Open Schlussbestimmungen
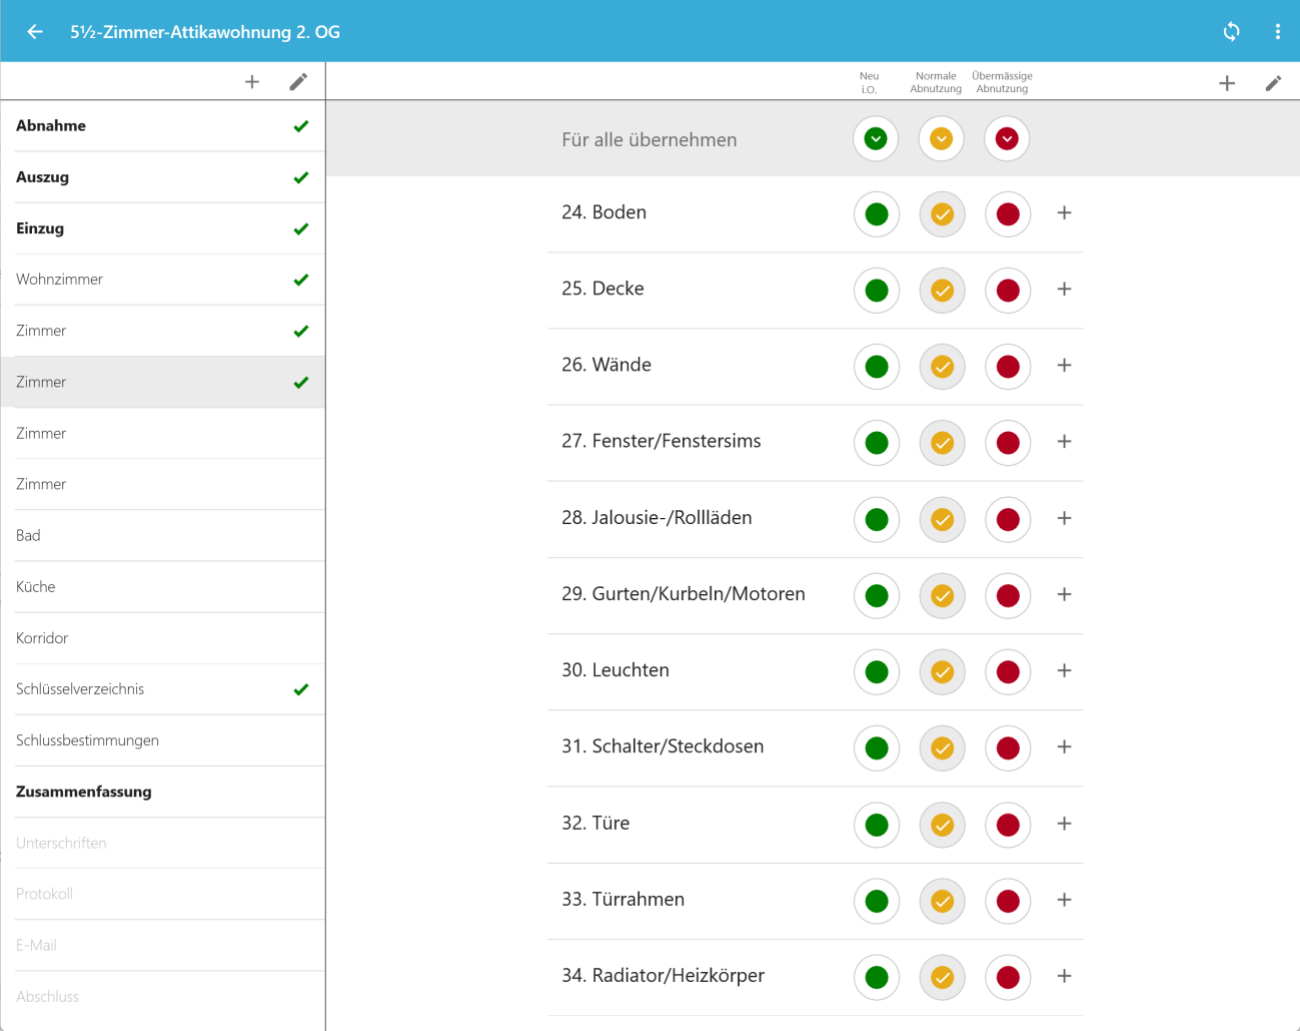Screen dimensions: 1300x1031 pyautogui.click(x=163, y=740)
